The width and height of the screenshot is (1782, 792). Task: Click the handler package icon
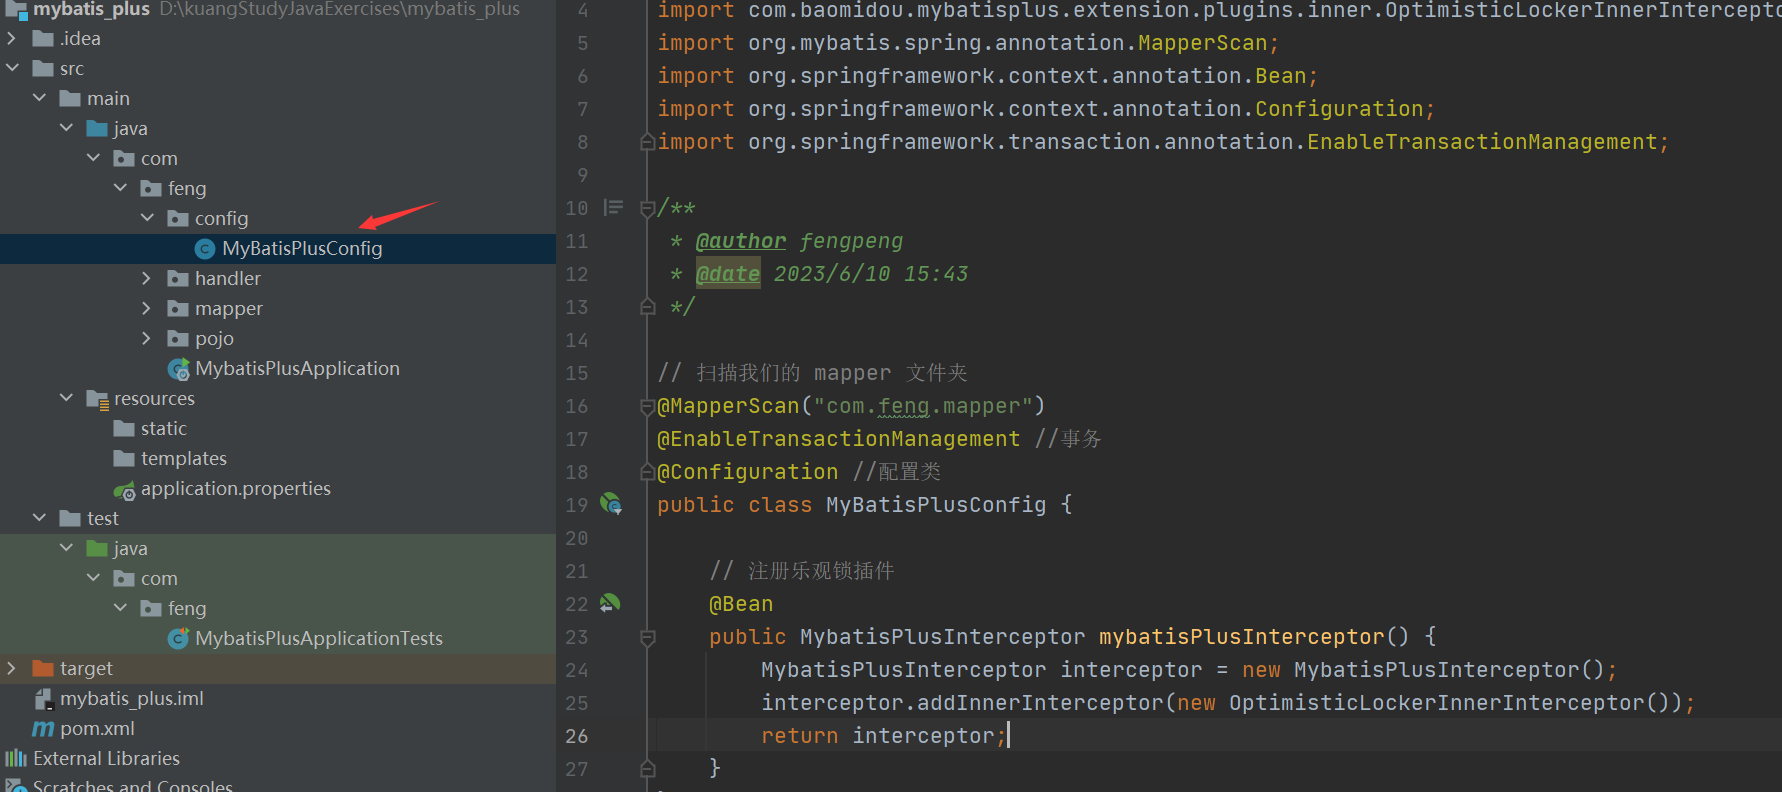pos(178,279)
